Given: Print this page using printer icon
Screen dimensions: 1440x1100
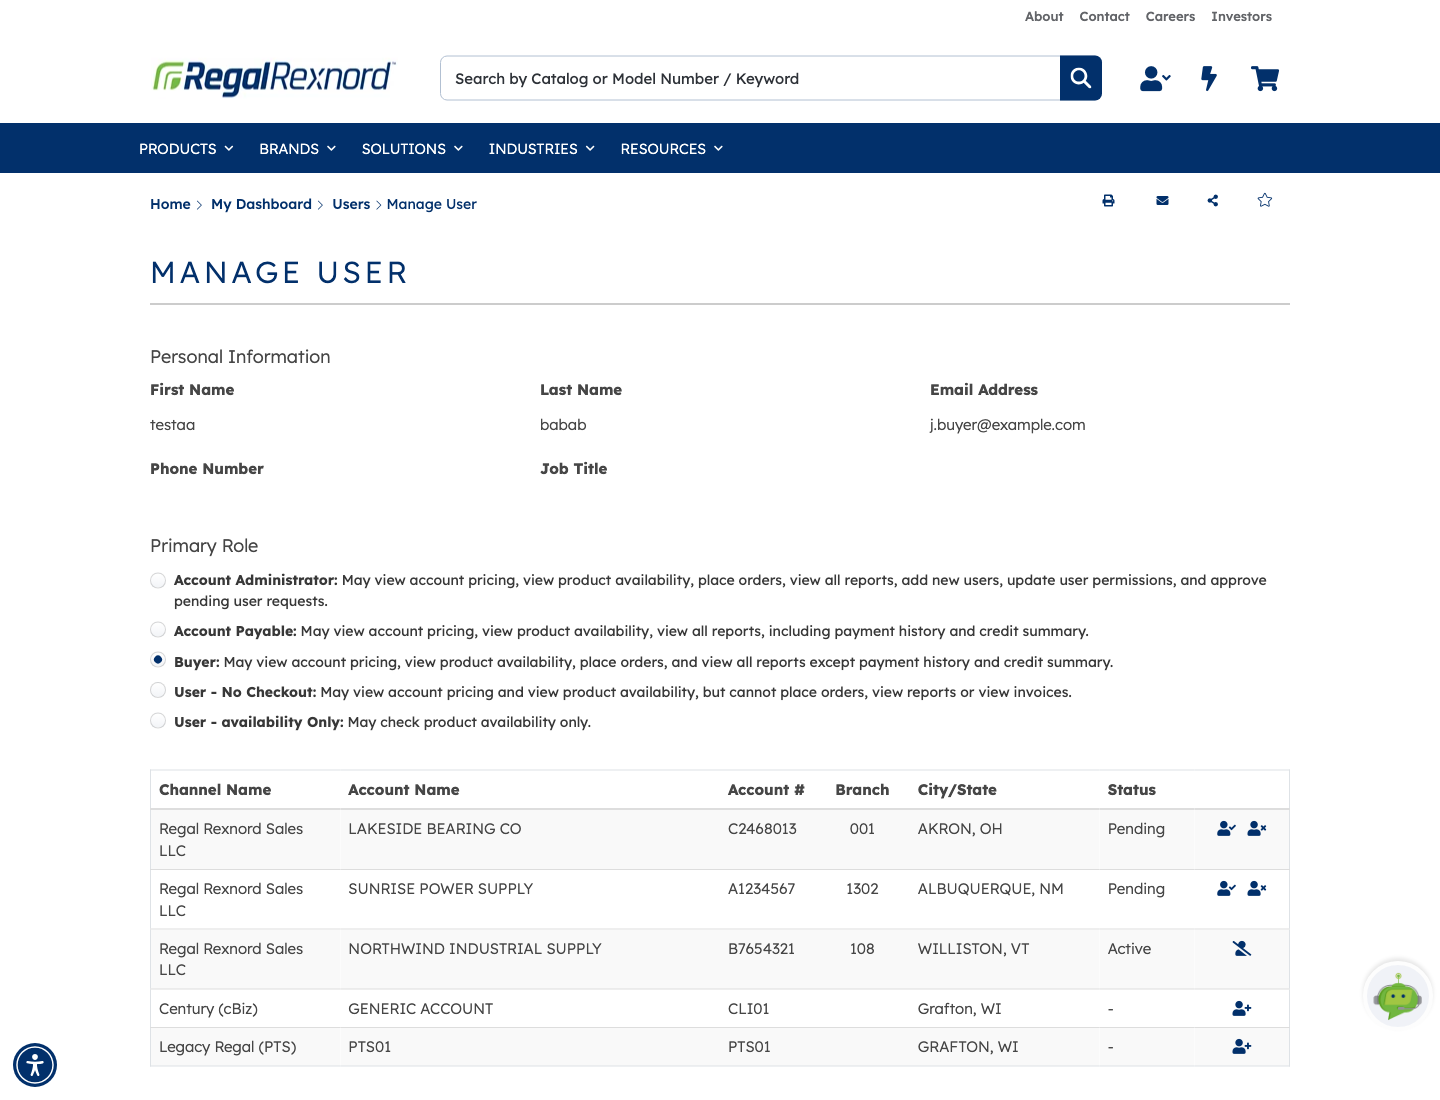Looking at the screenshot, I should coord(1108,201).
